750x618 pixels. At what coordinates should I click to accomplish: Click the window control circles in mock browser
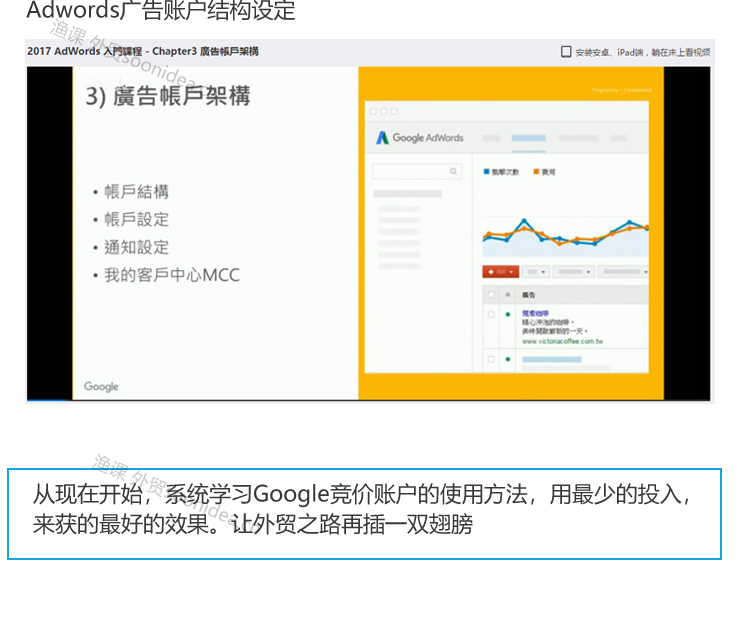(x=383, y=111)
